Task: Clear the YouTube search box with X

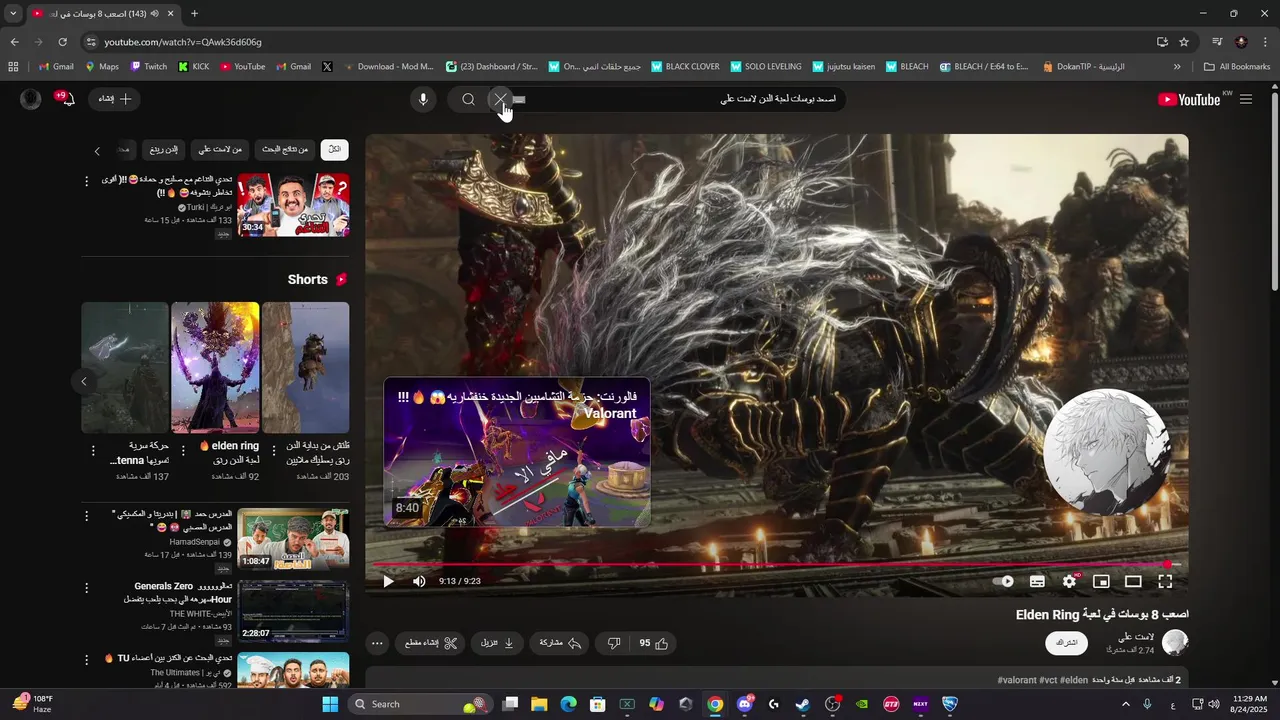Action: 500,99
